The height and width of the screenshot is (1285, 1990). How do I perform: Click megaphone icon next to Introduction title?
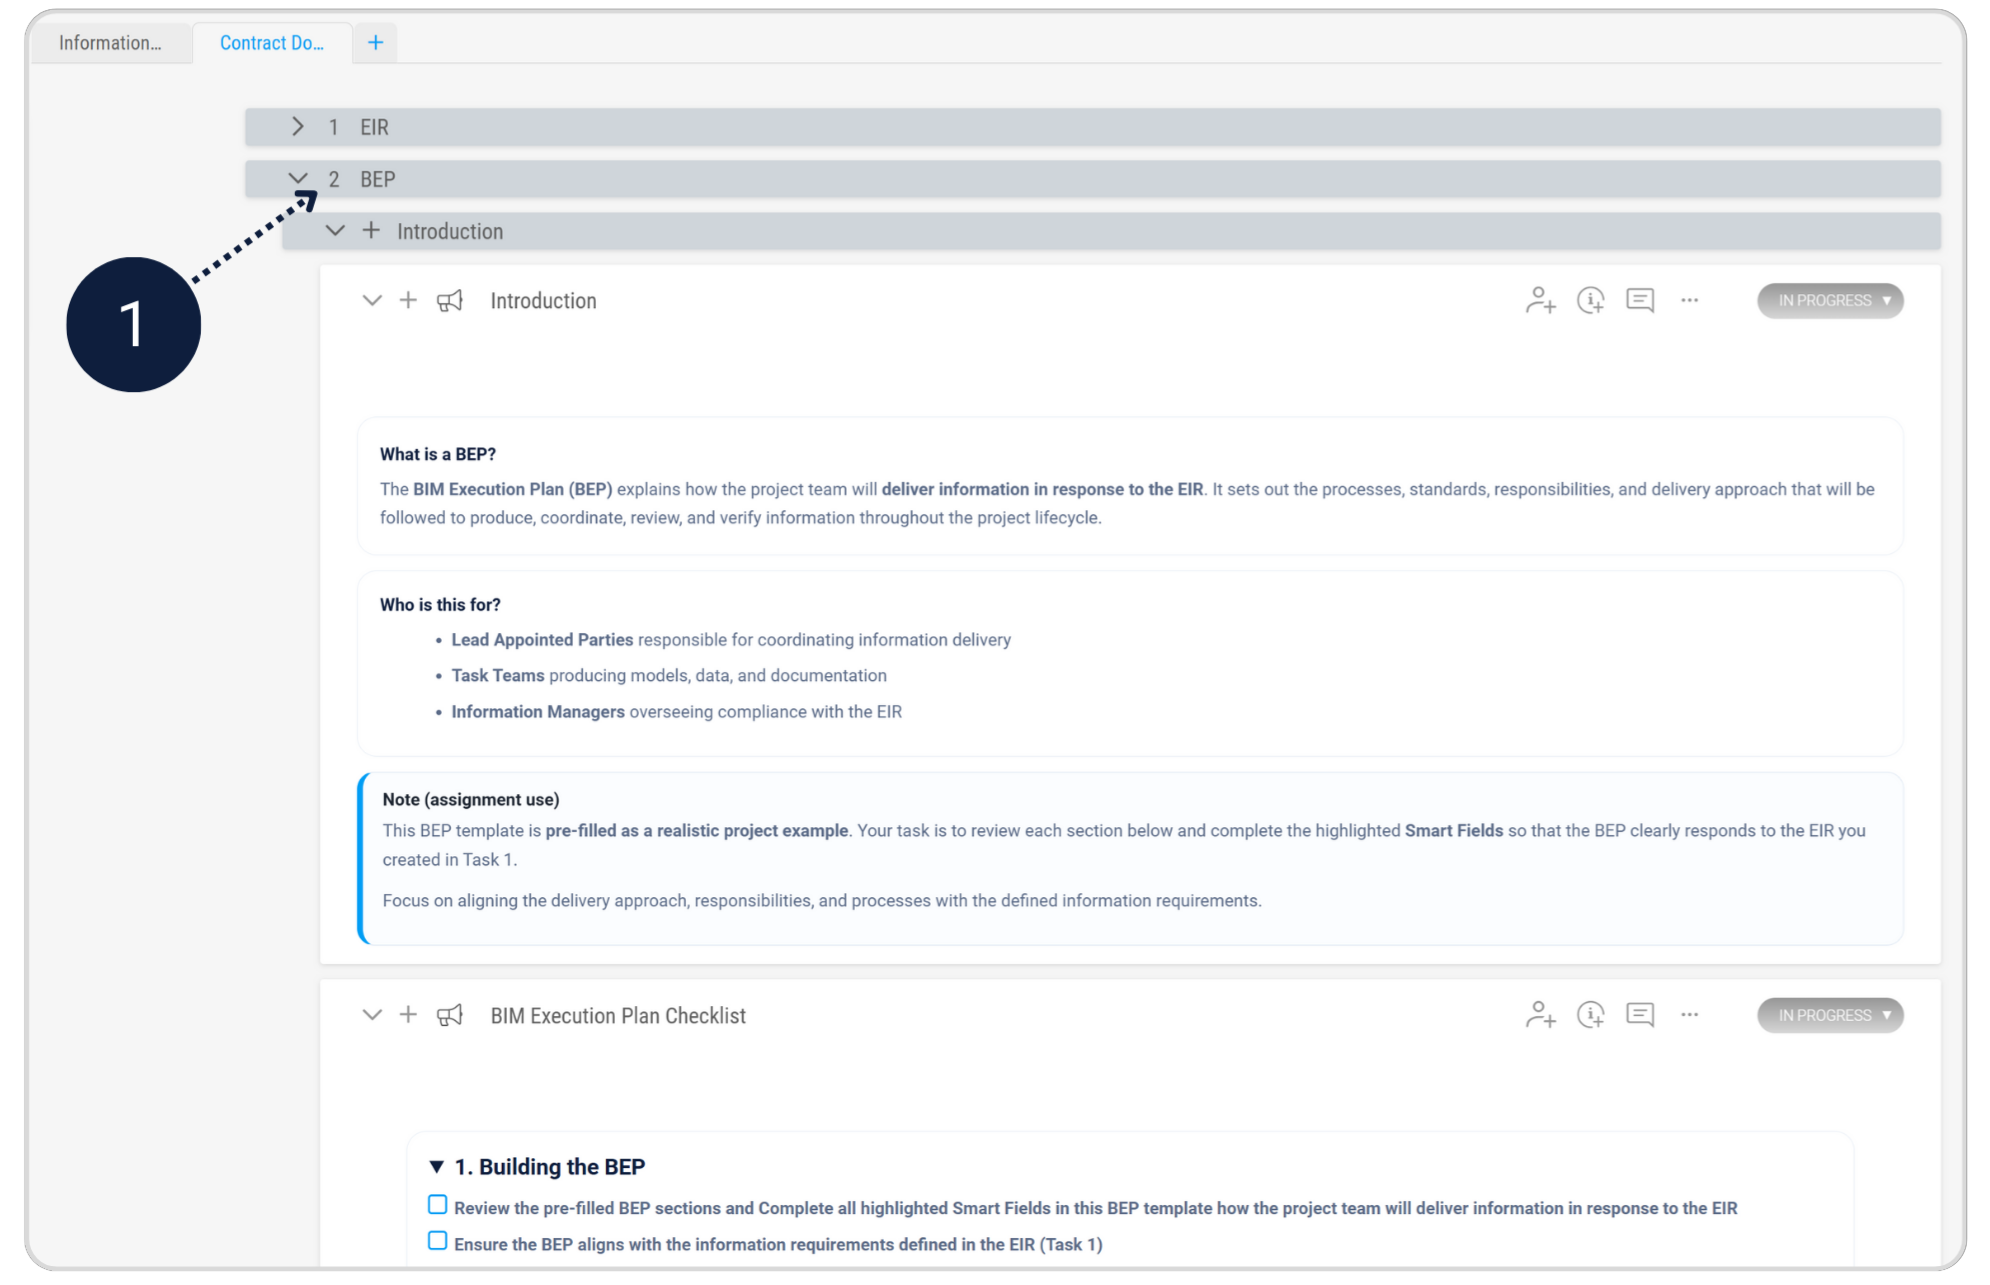[450, 301]
